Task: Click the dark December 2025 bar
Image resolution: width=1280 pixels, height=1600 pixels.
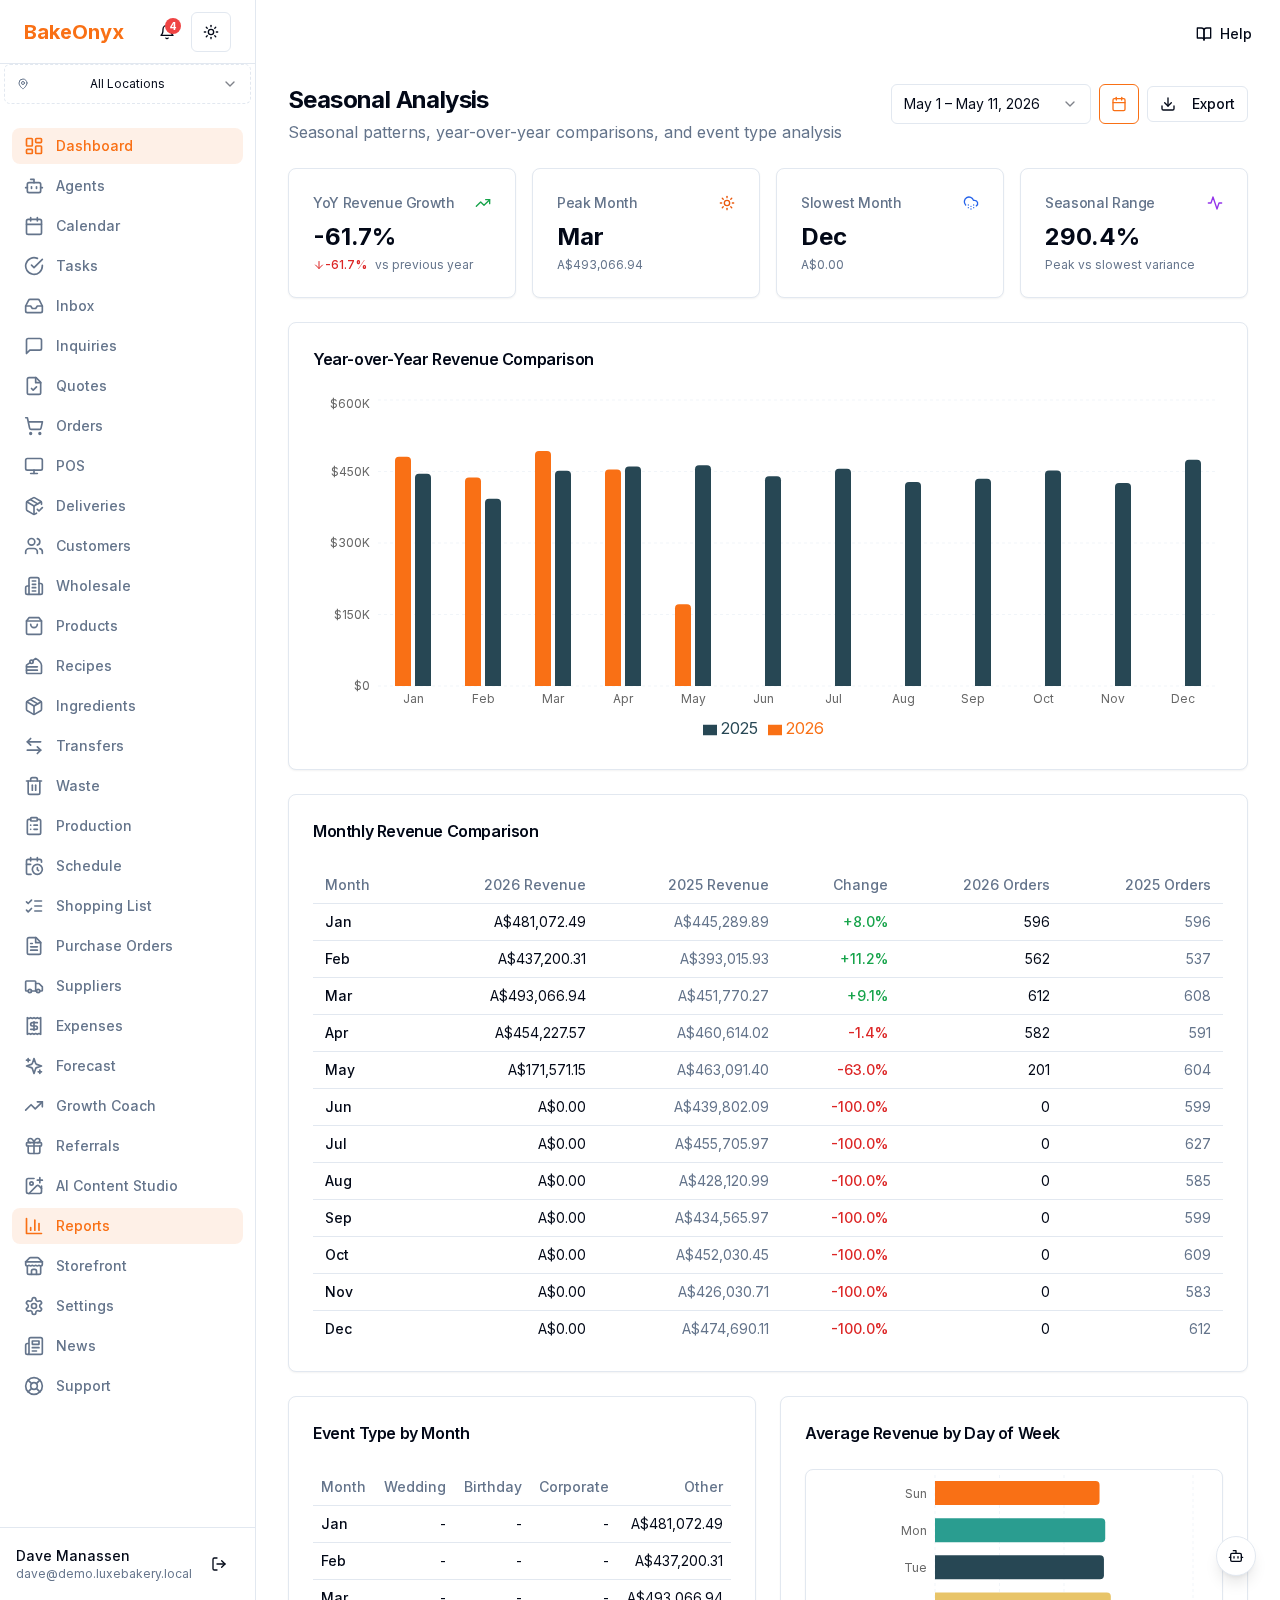Action: pos(1193,573)
